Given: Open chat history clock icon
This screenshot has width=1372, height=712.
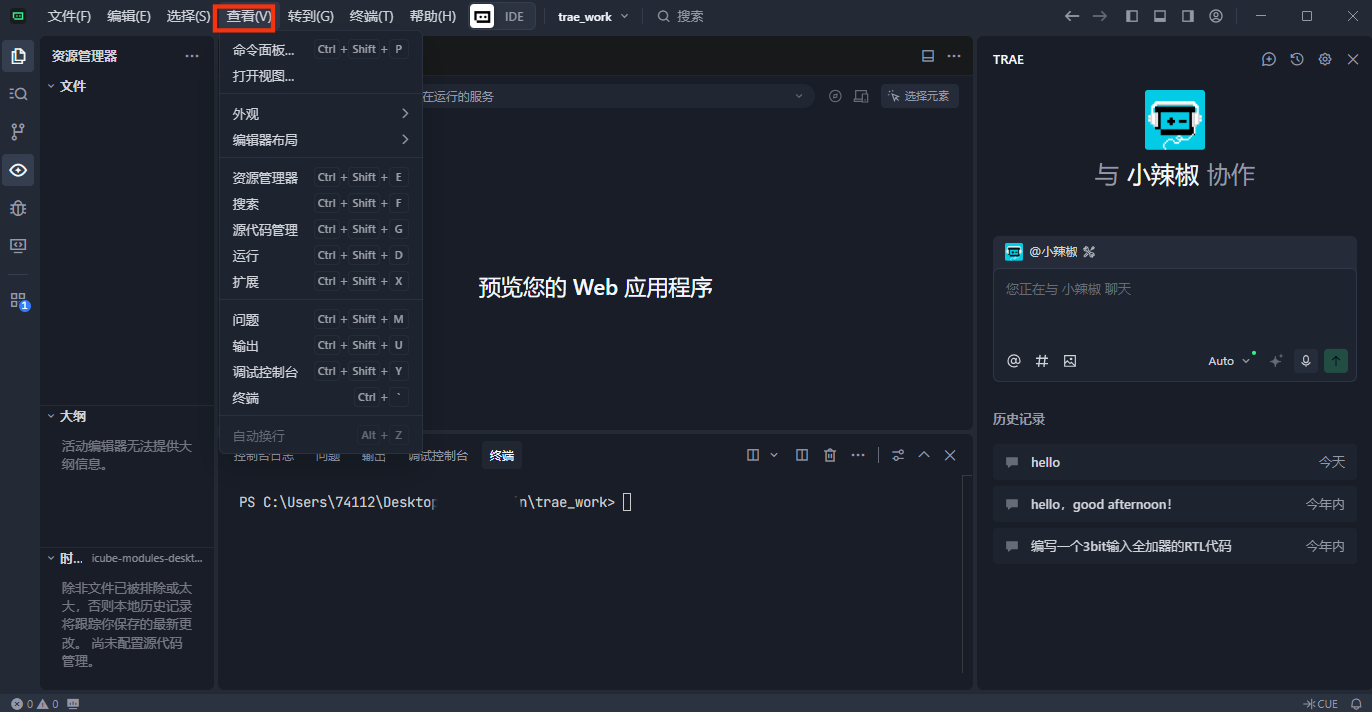Looking at the screenshot, I should click(1297, 59).
